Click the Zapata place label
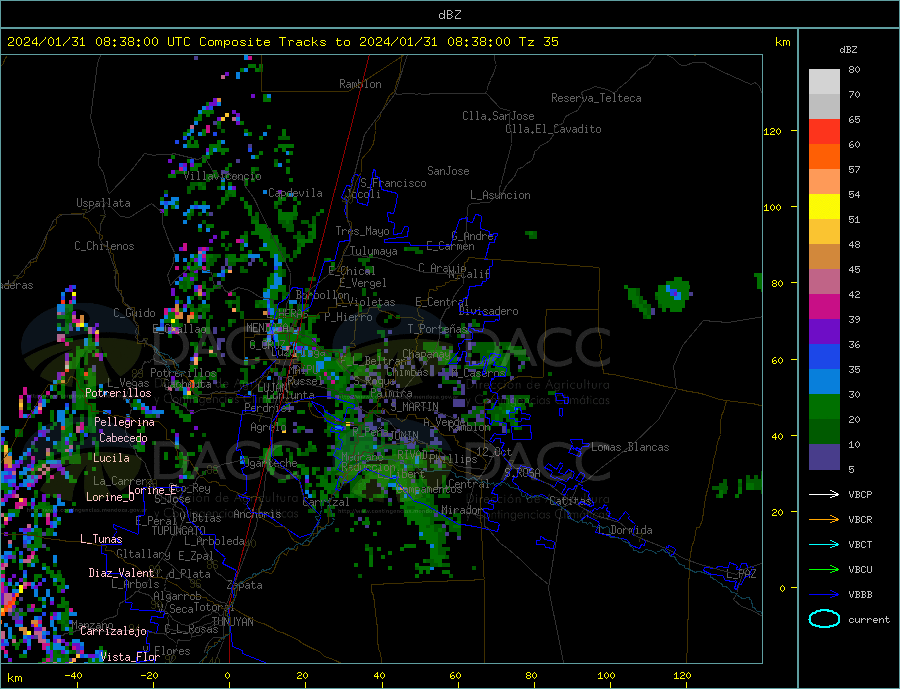900x689 pixels. [245, 585]
